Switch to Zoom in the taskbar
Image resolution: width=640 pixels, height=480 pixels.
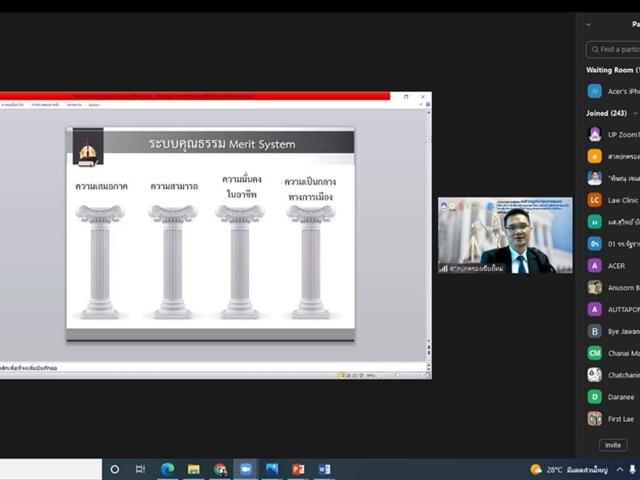246,469
